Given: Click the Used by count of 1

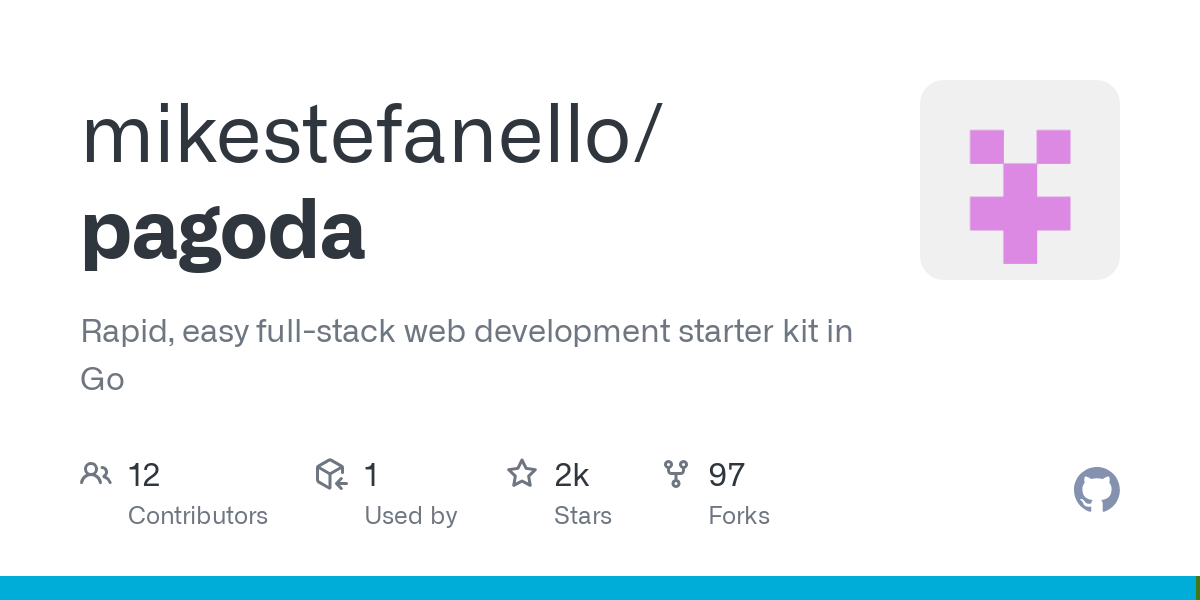Looking at the screenshot, I should tap(371, 475).
